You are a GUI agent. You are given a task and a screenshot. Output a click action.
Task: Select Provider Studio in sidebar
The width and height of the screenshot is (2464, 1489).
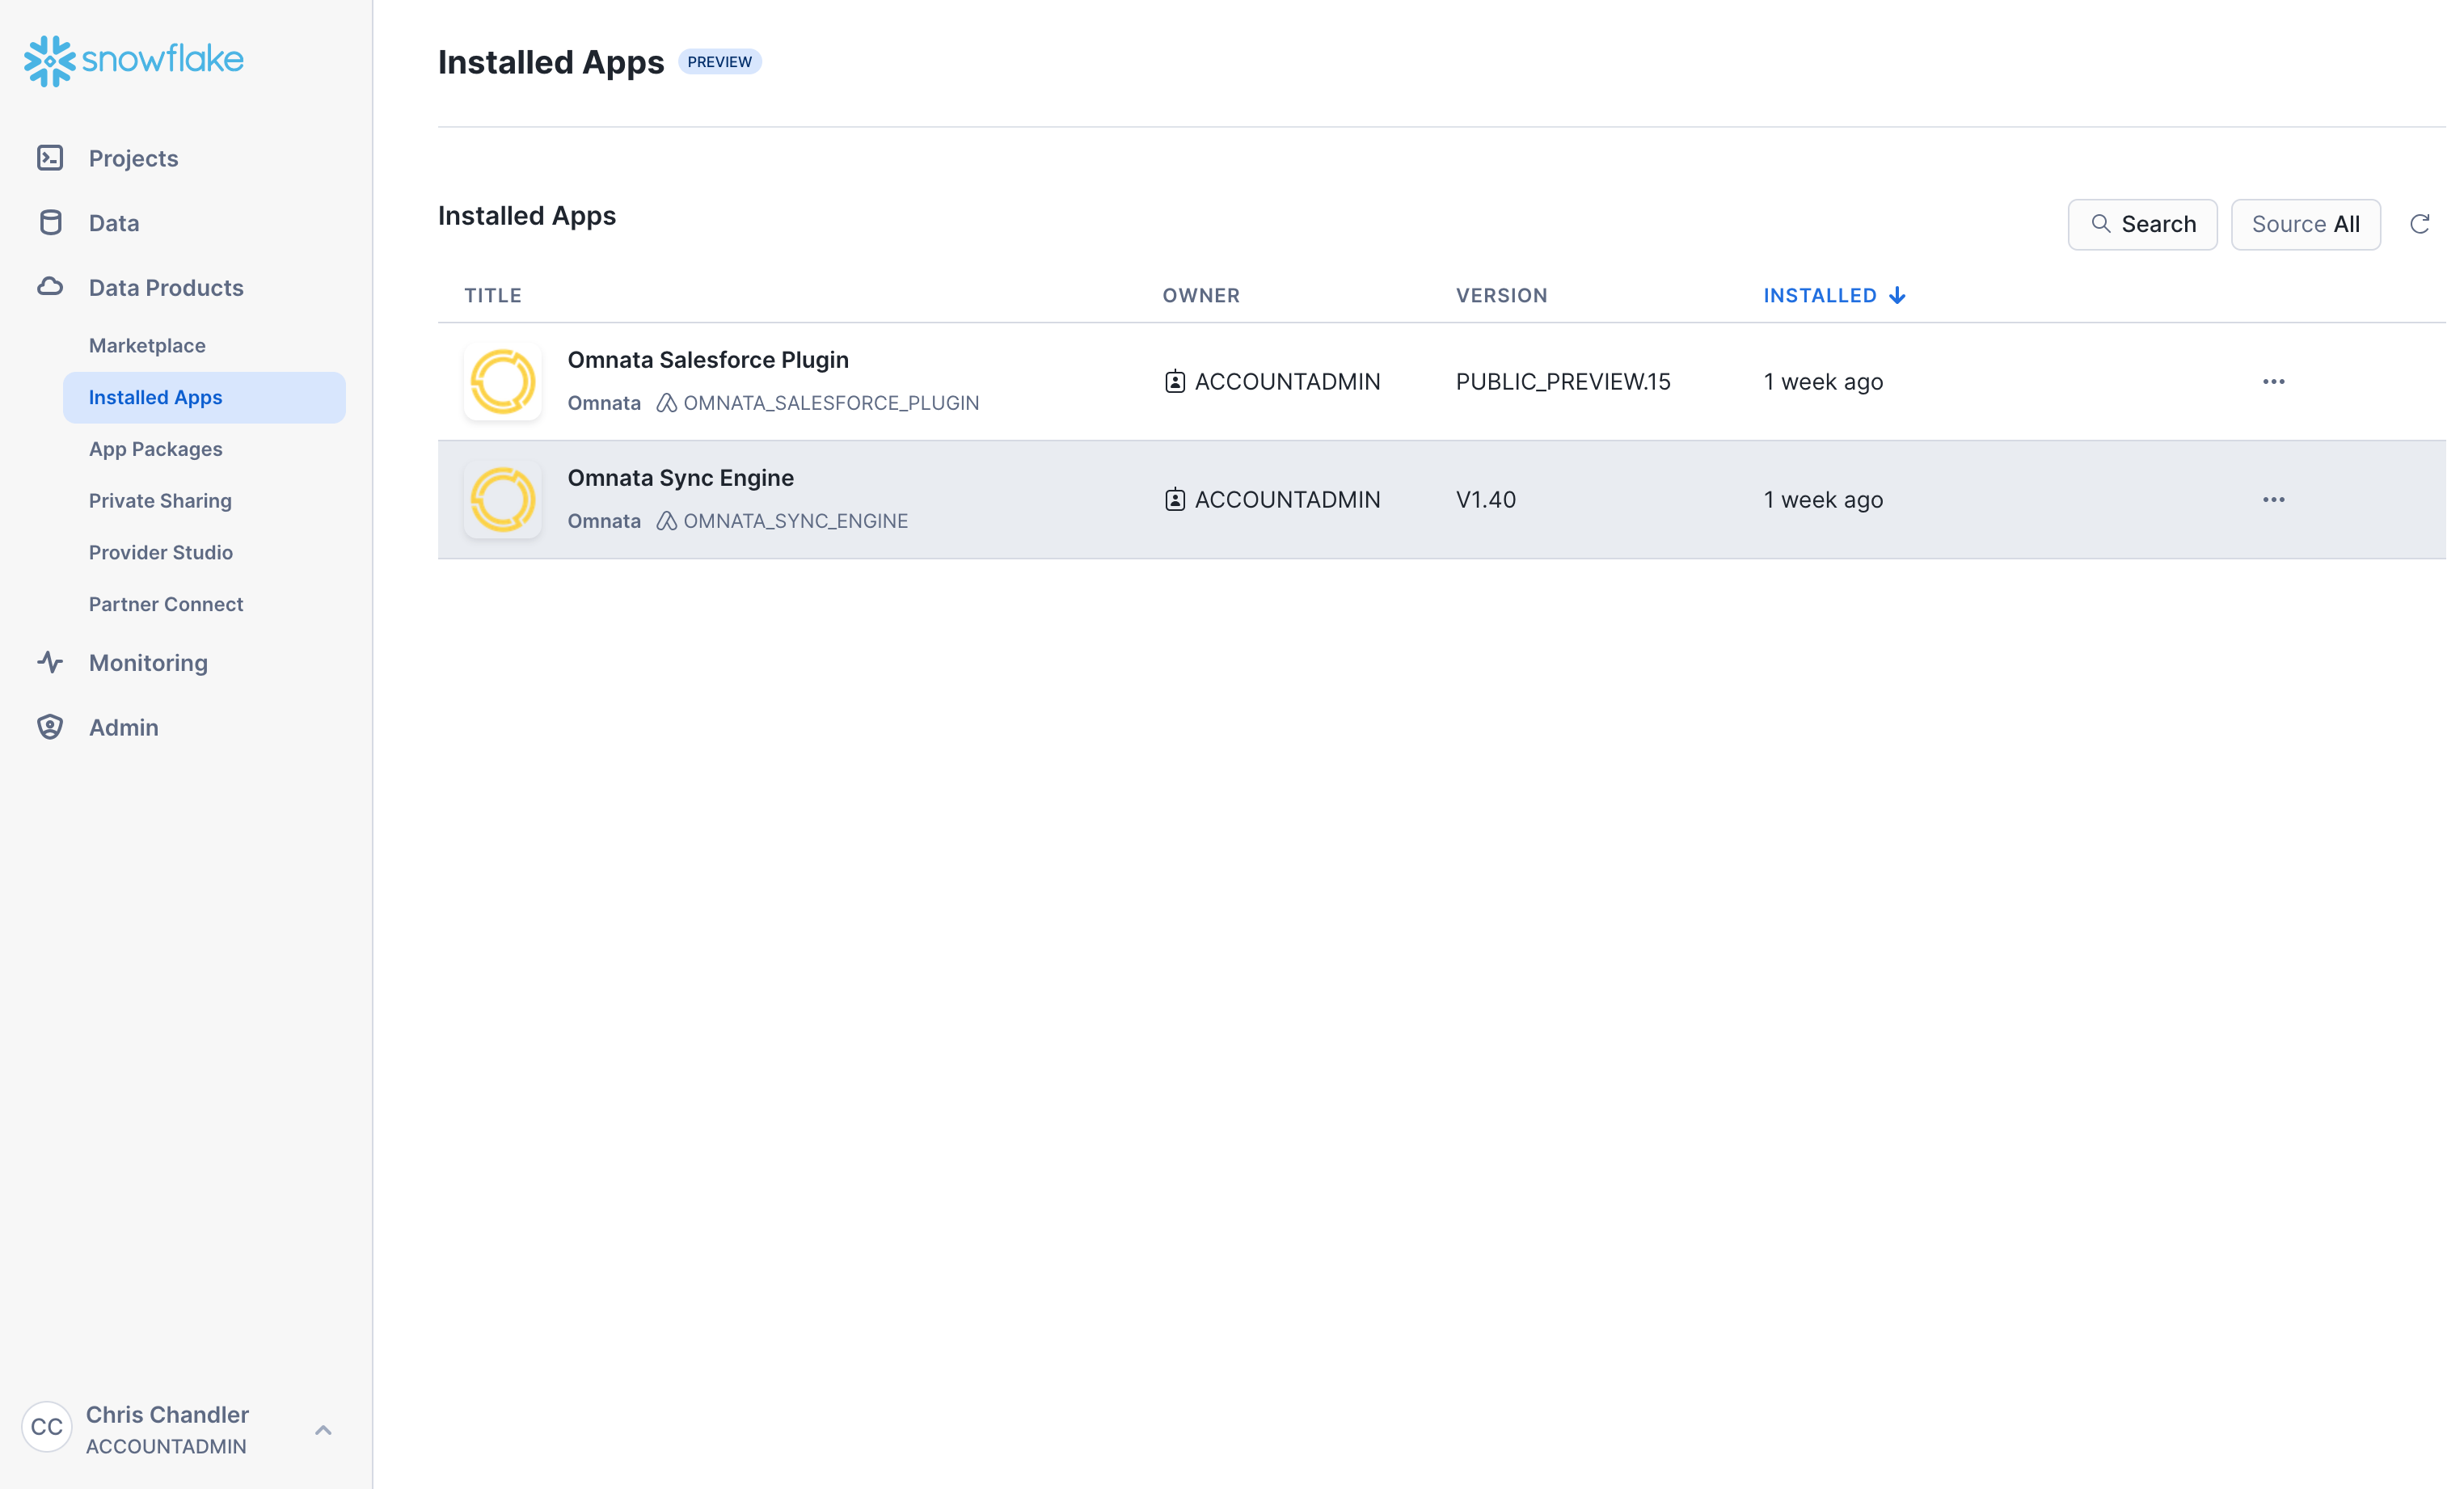pyautogui.click(x=160, y=552)
